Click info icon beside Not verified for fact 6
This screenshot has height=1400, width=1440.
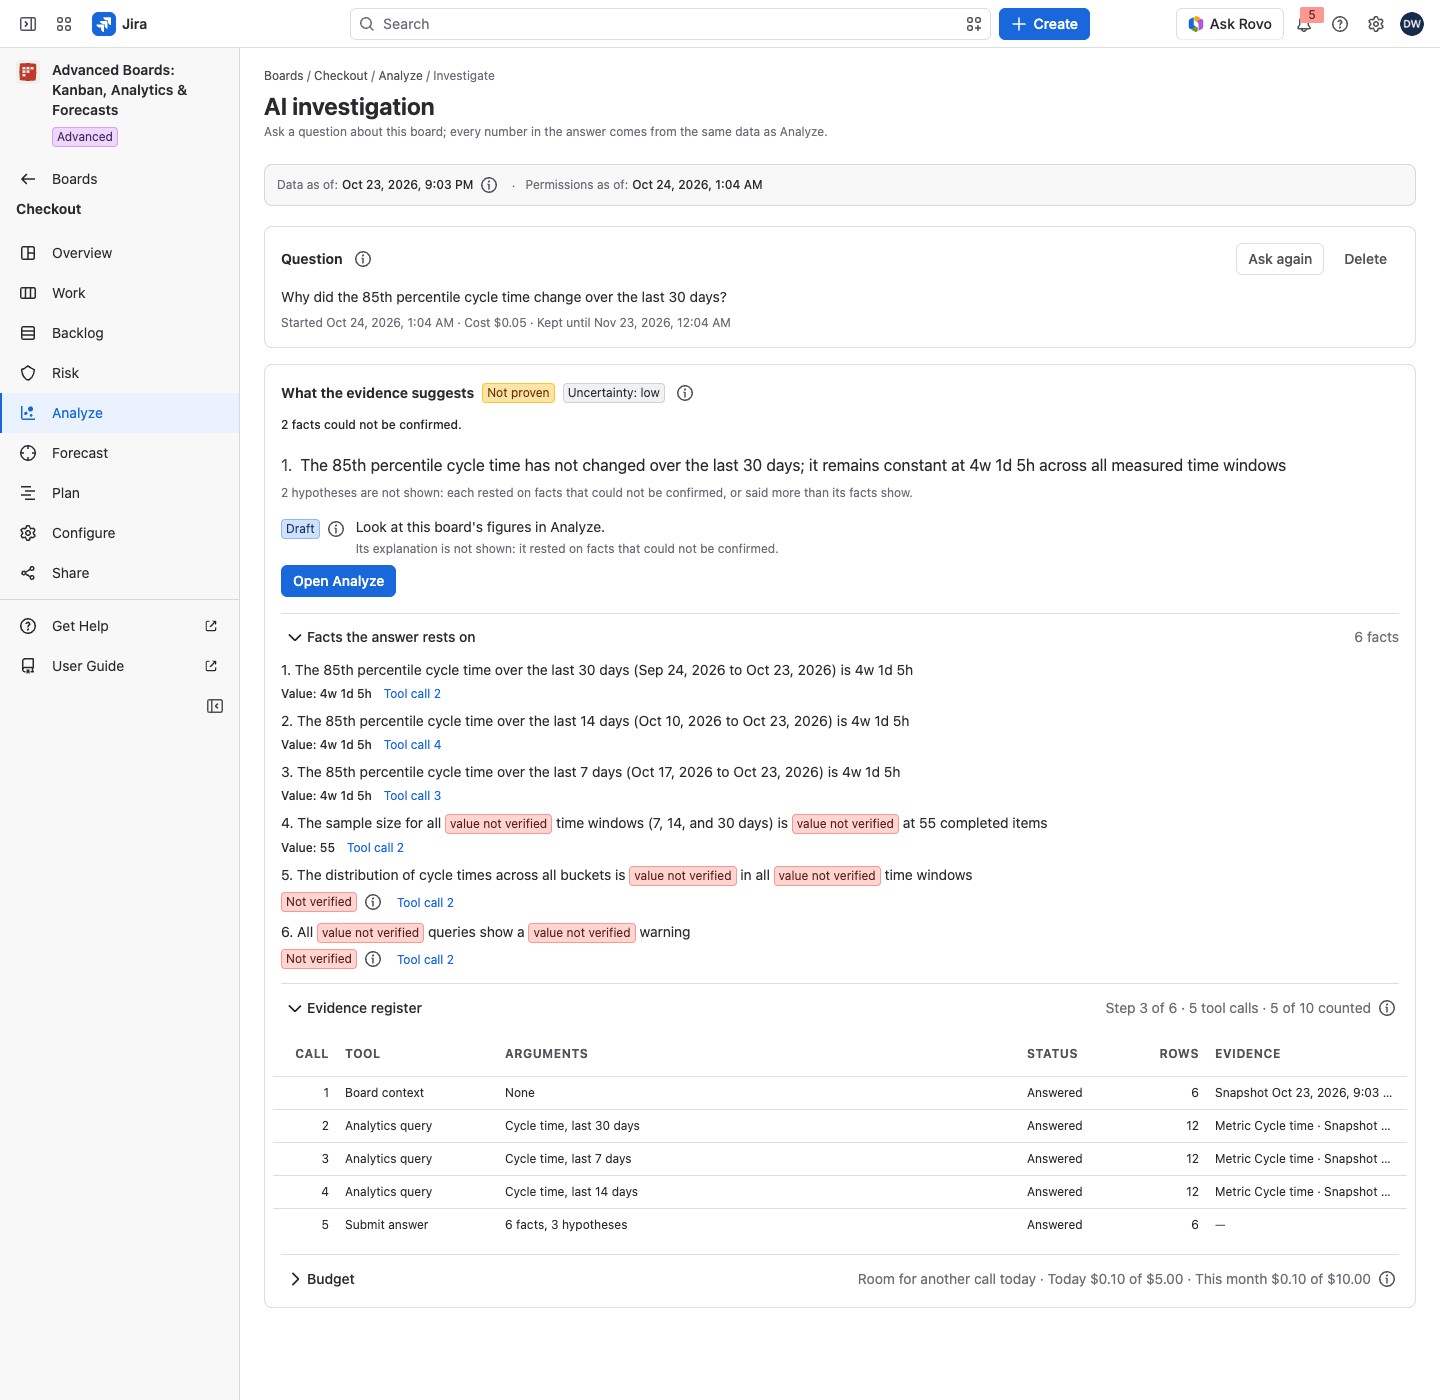(x=373, y=959)
